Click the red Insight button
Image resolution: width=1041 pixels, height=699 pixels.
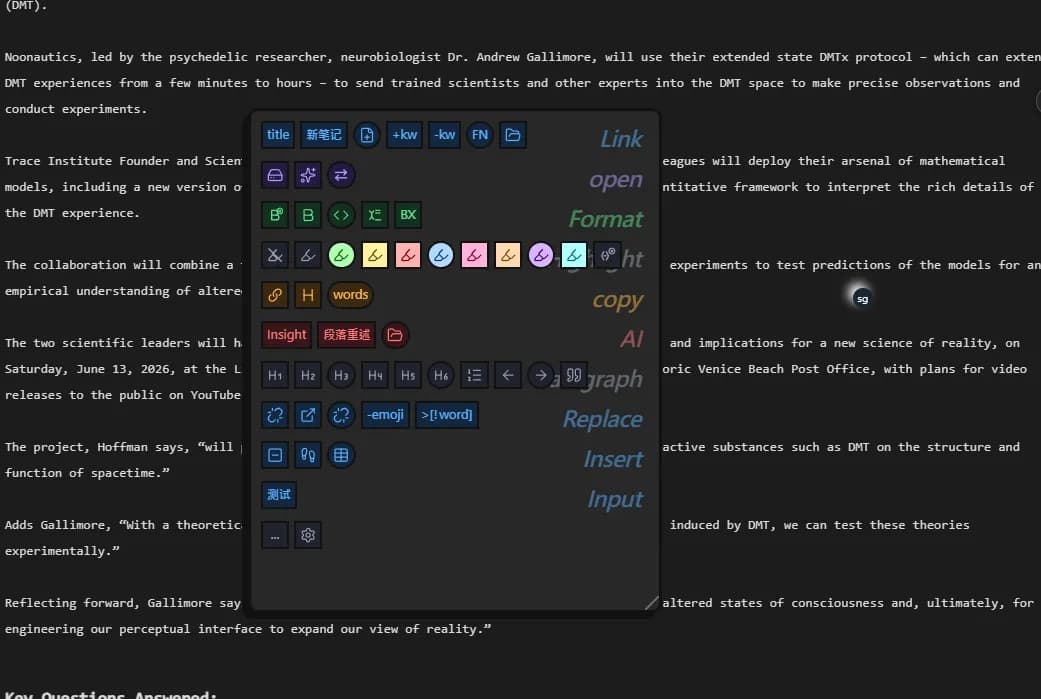pos(286,335)
